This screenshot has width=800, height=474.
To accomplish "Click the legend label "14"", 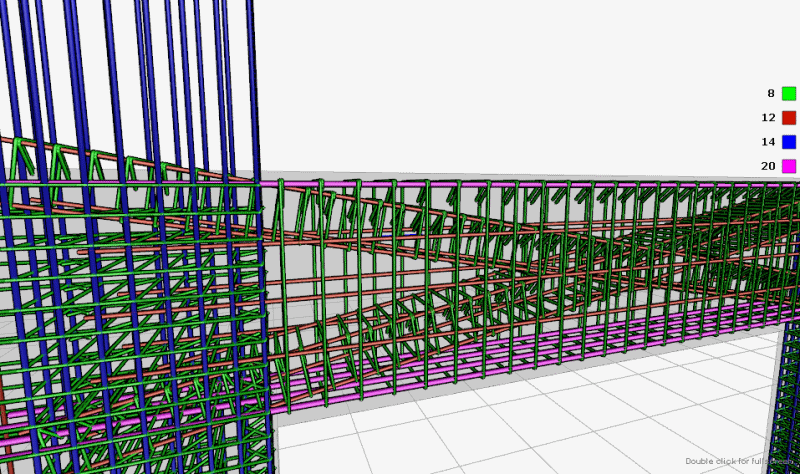I will click(x=768, y=142).
